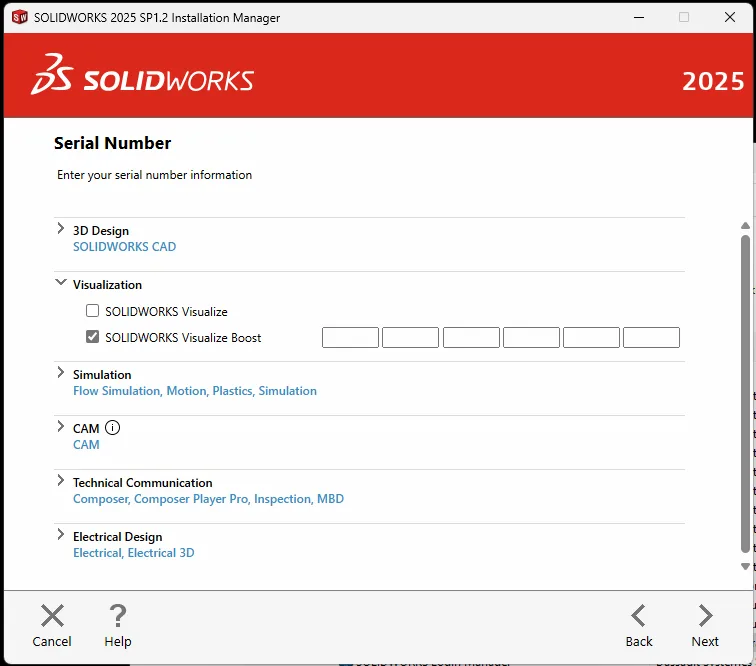Screen dimensions: 756x666
Task: Open Help via question mark icon
Action: (x=118, y=616)
